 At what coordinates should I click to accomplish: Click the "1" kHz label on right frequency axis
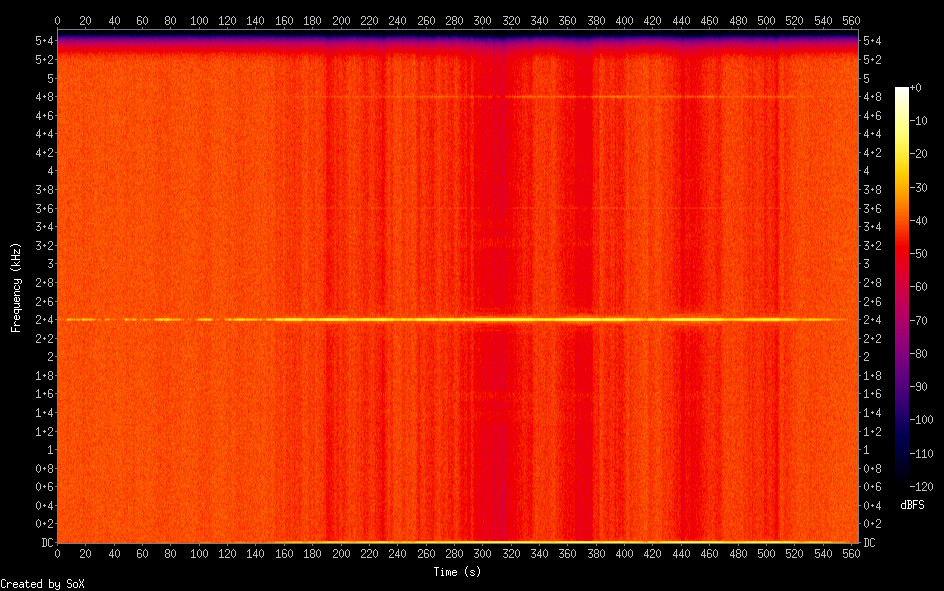(865, 450)
